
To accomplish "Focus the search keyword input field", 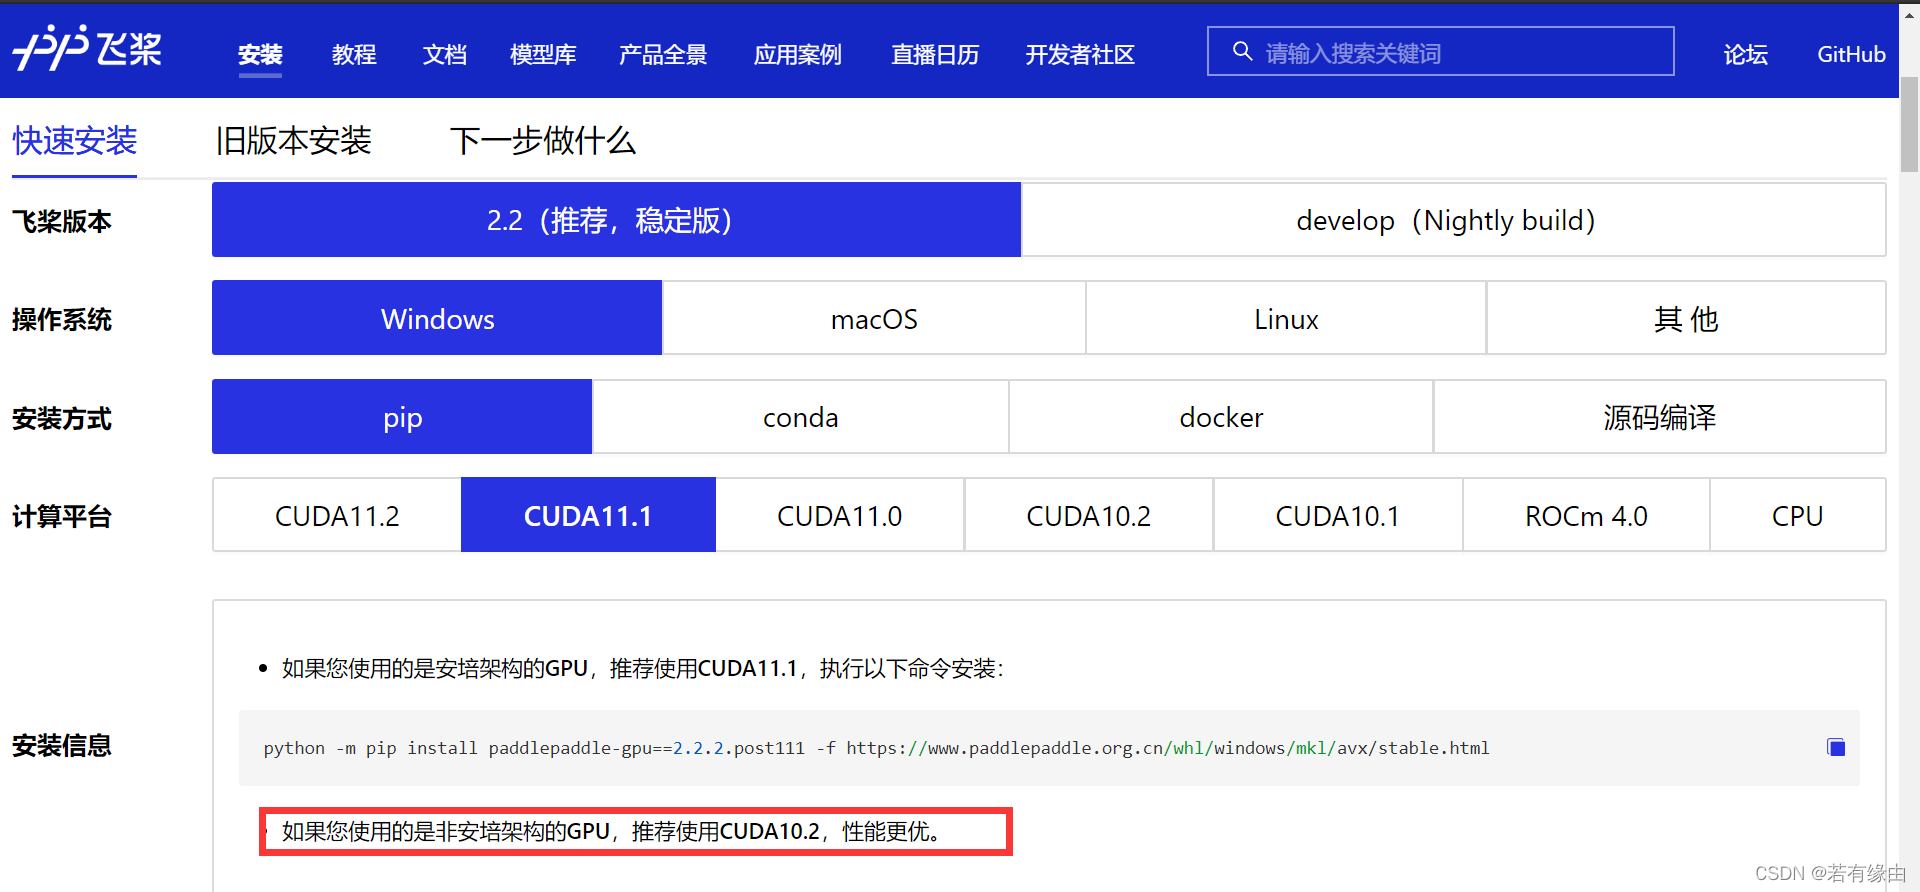I will coord(1441,51).
